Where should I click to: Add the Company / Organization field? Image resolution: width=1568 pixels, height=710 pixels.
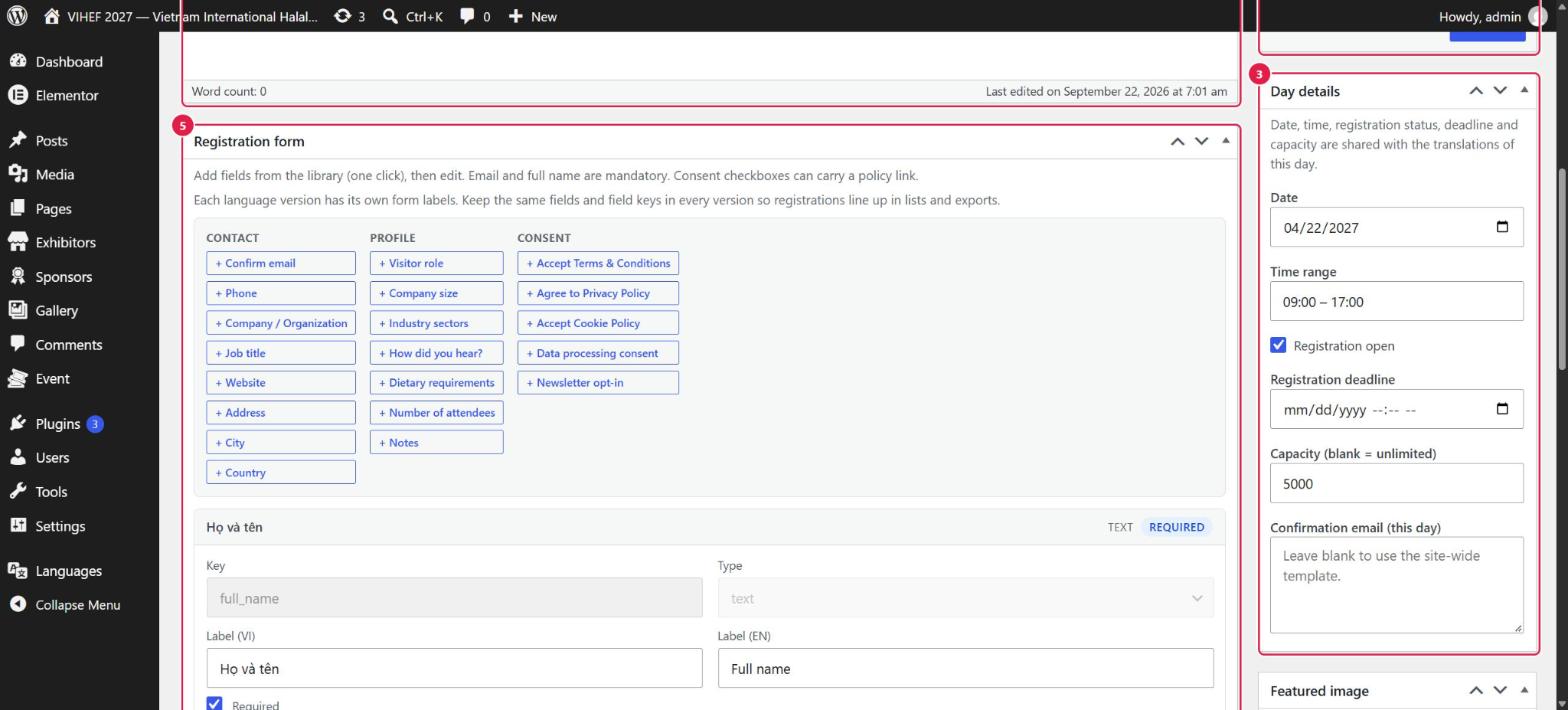tap(281, 323)
